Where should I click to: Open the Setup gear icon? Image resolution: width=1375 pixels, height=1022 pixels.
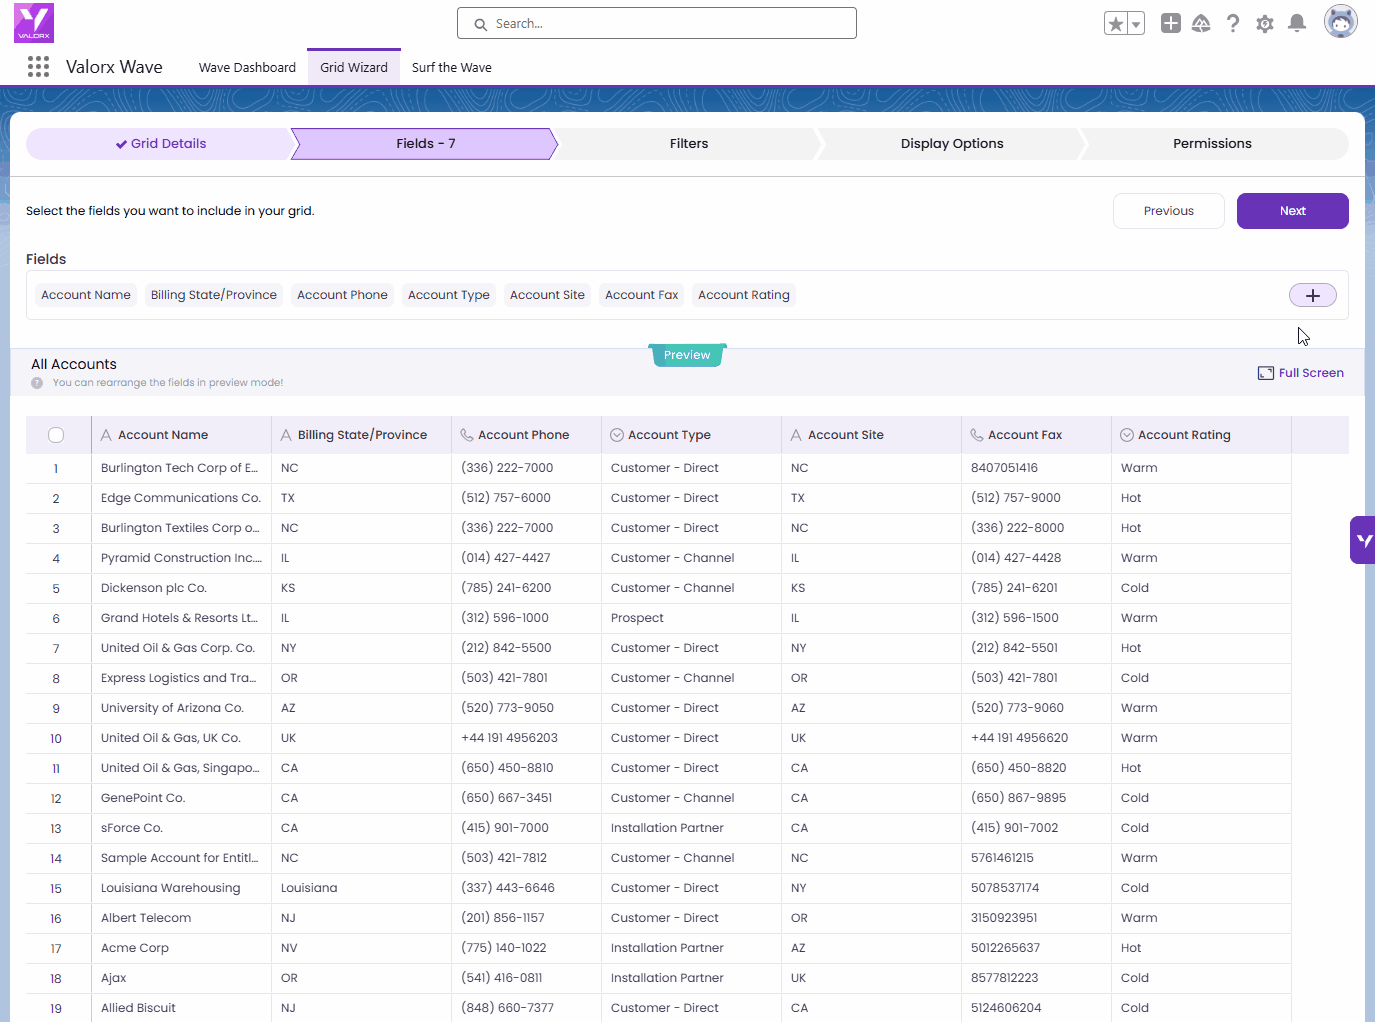click(x=1265, y=23)
